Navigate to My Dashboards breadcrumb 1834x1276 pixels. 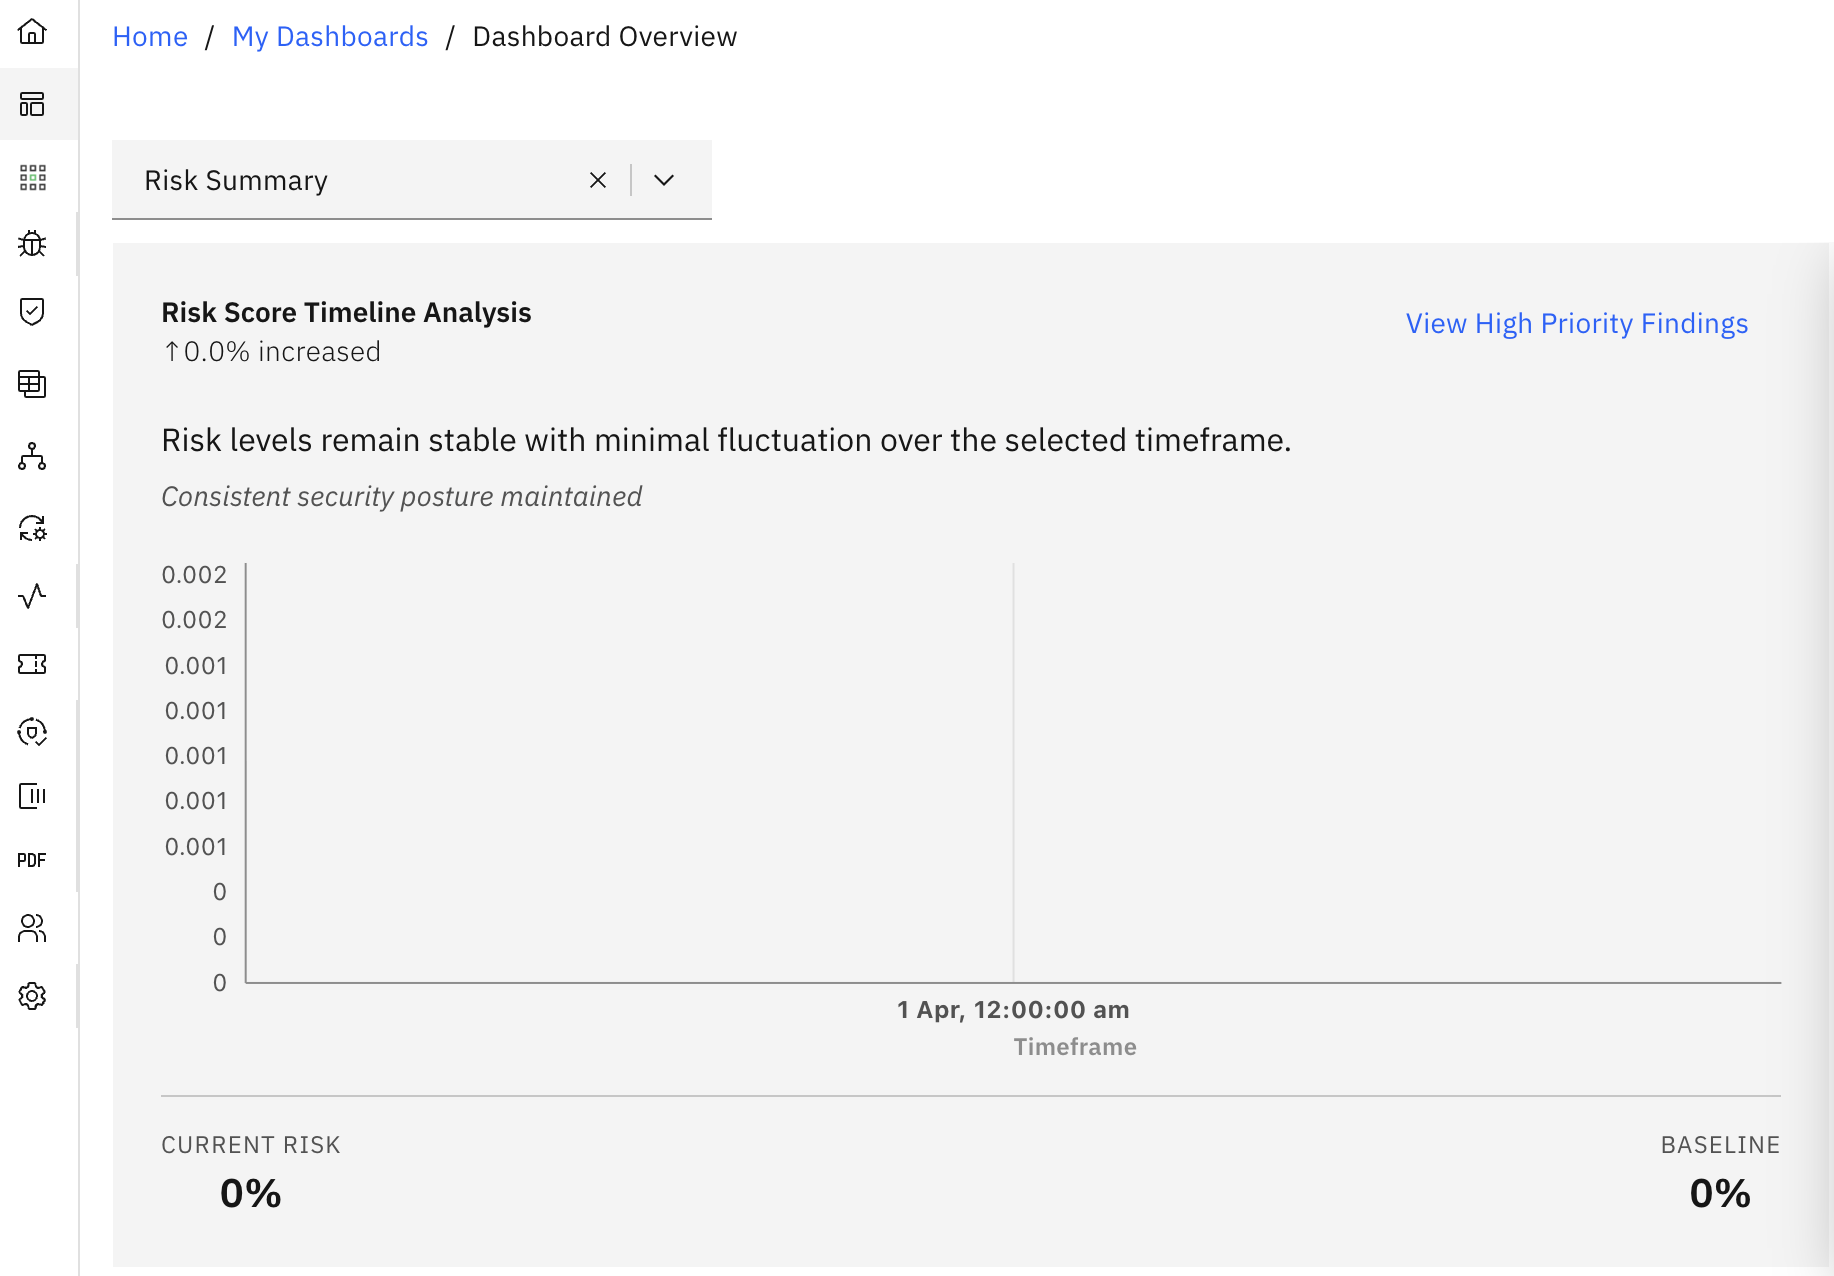click(330, 37)
